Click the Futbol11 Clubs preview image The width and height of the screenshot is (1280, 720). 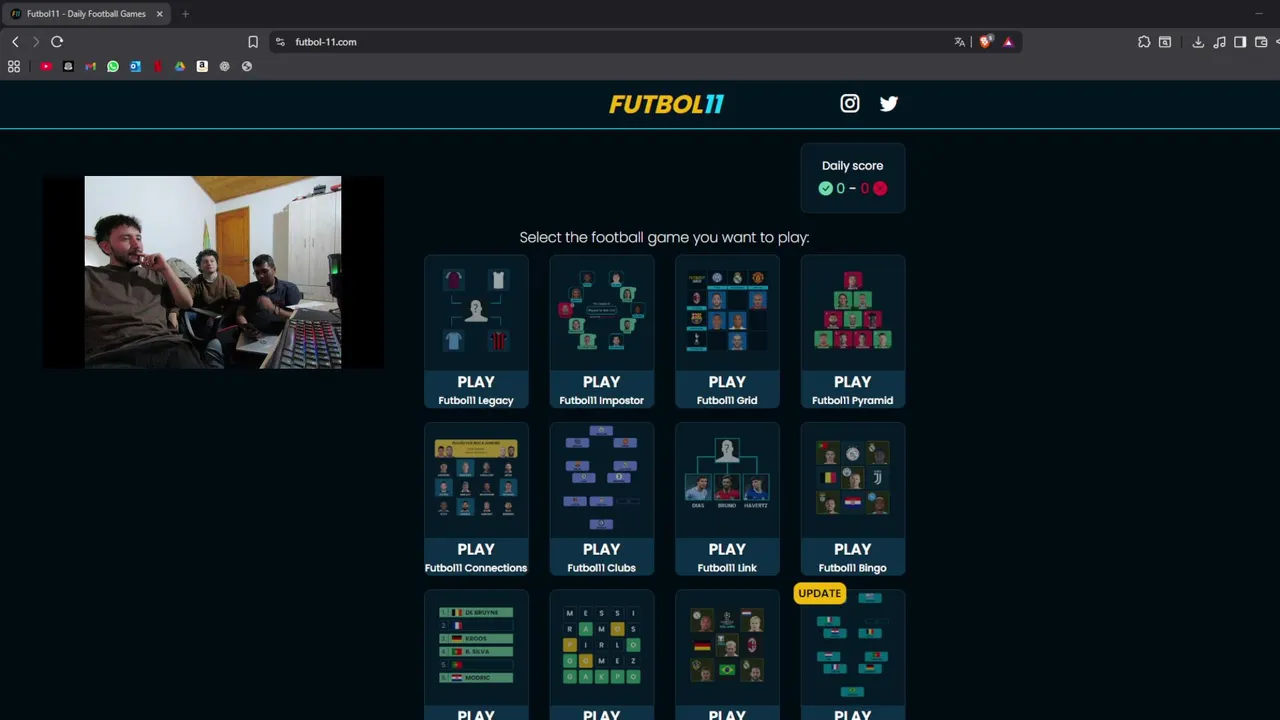[x=601, y=480]
